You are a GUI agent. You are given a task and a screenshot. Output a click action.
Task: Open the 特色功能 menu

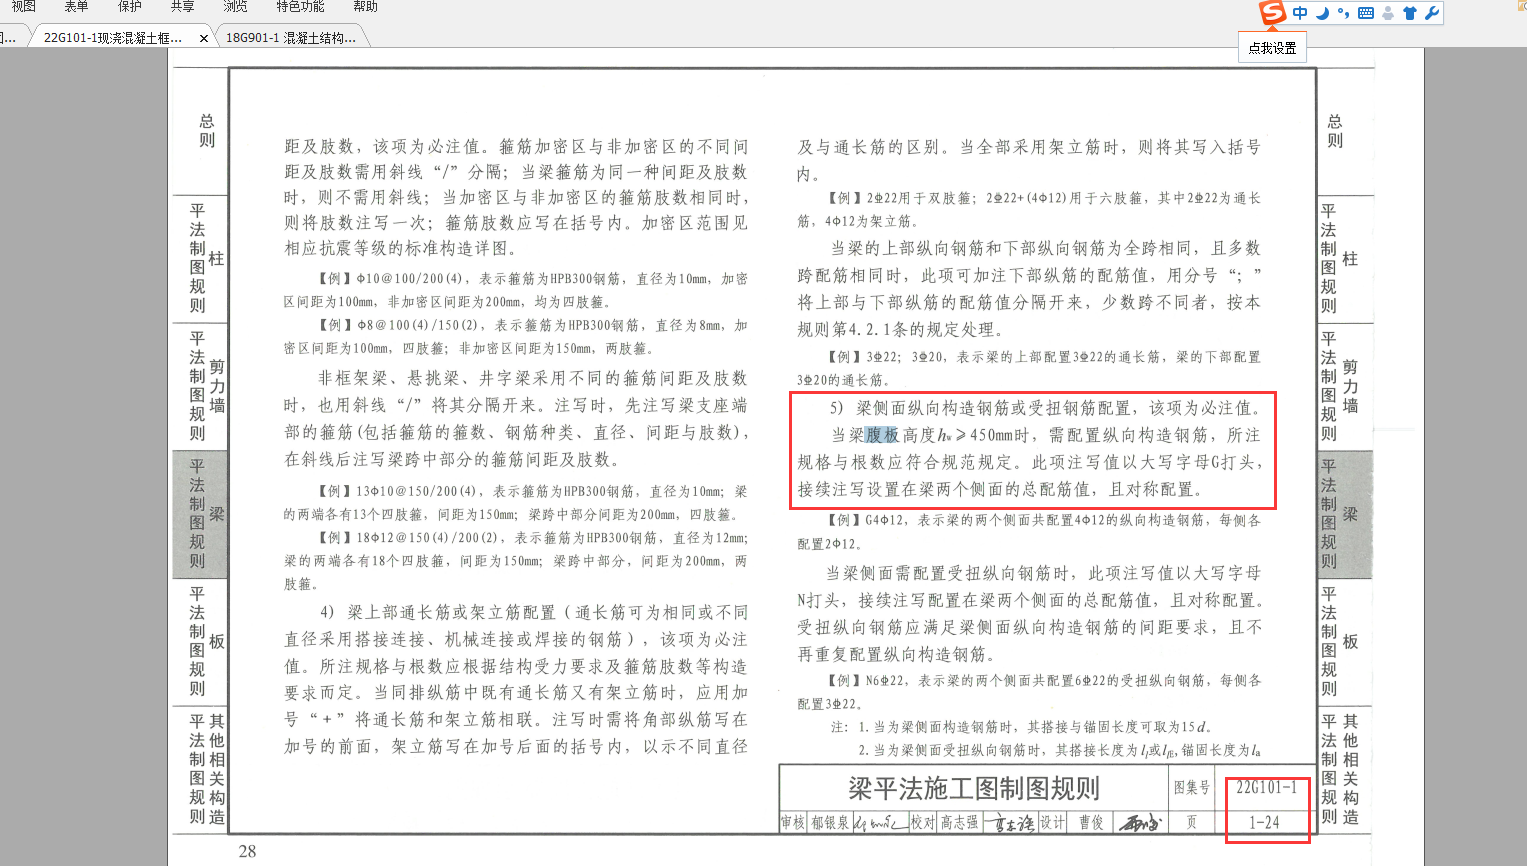click(300, 6)
